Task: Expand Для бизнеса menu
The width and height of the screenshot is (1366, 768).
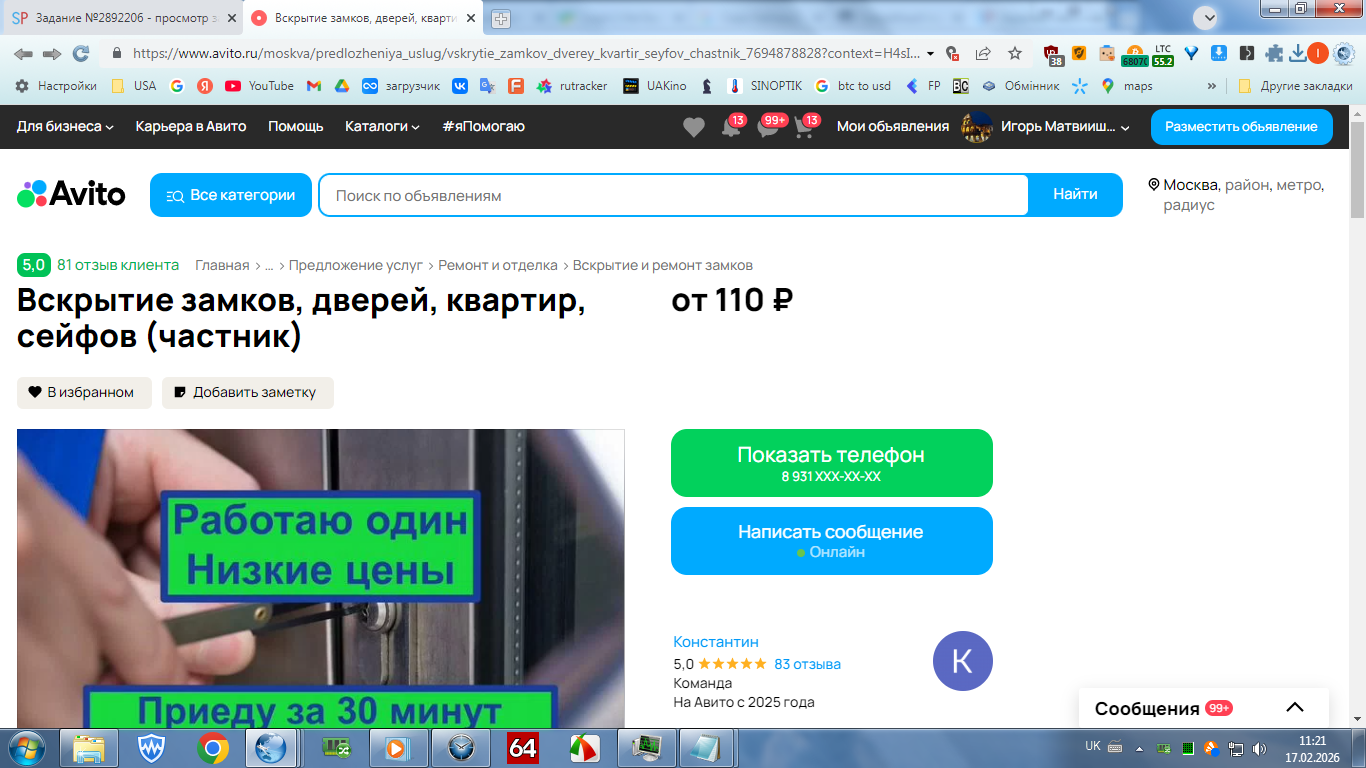Action: (65, 127)
